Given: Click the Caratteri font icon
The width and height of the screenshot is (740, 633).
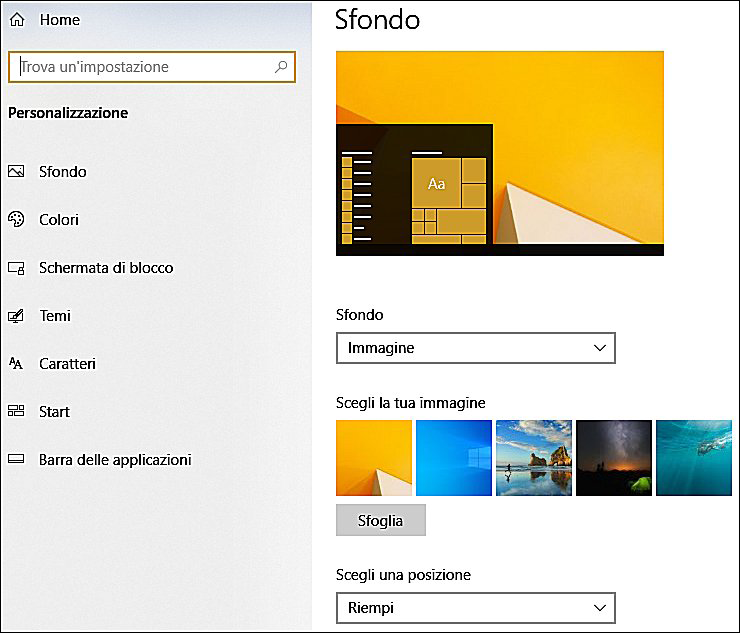Looking at the screenshot, I should 16,364.
